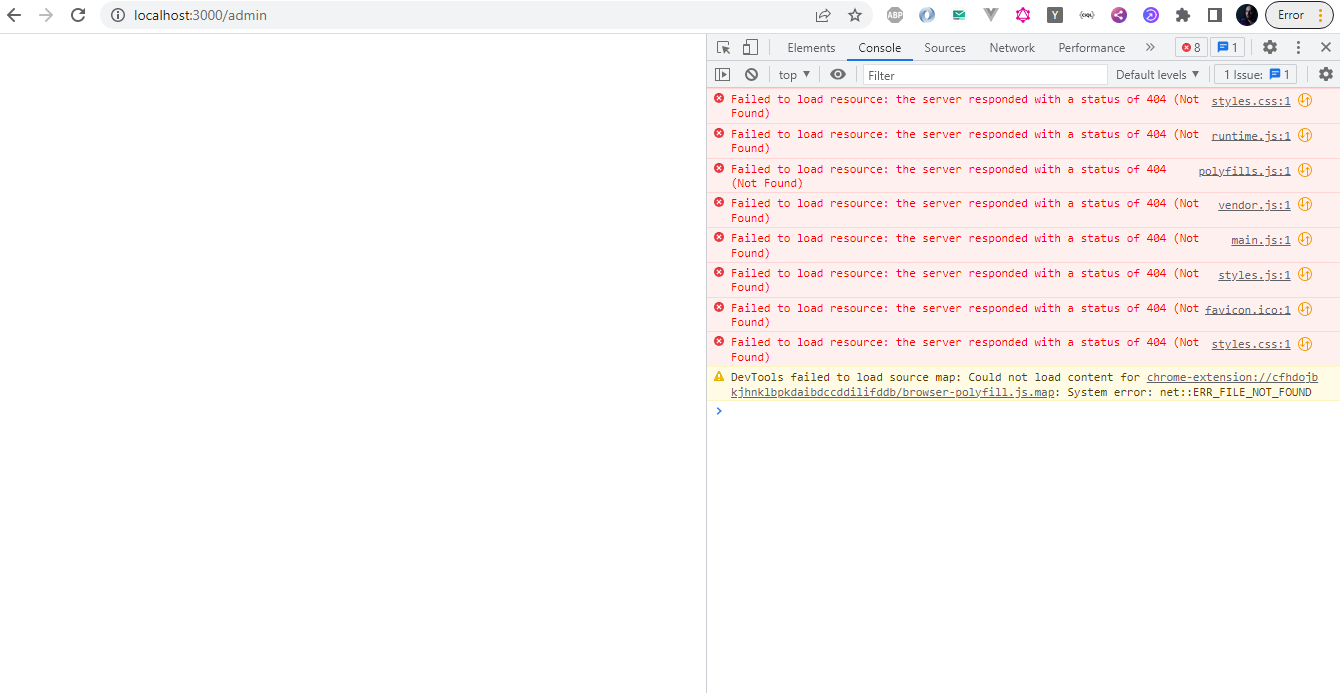1340x693 pixels.
Task: Create a live expression with eye icon
Action: tap(838, 74)
